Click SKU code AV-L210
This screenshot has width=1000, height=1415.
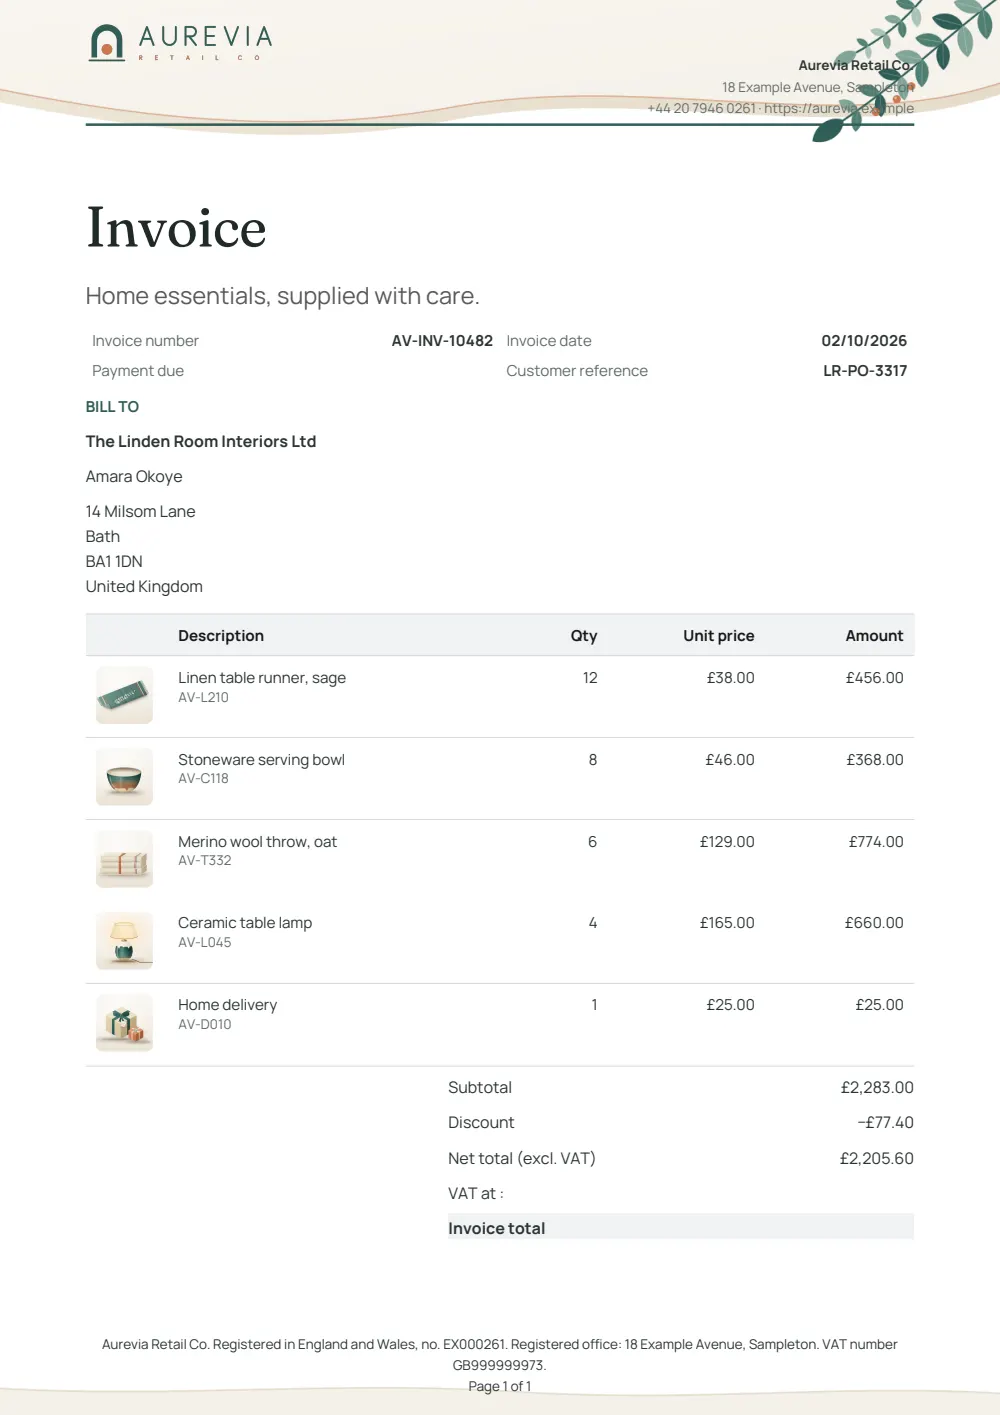203,698
